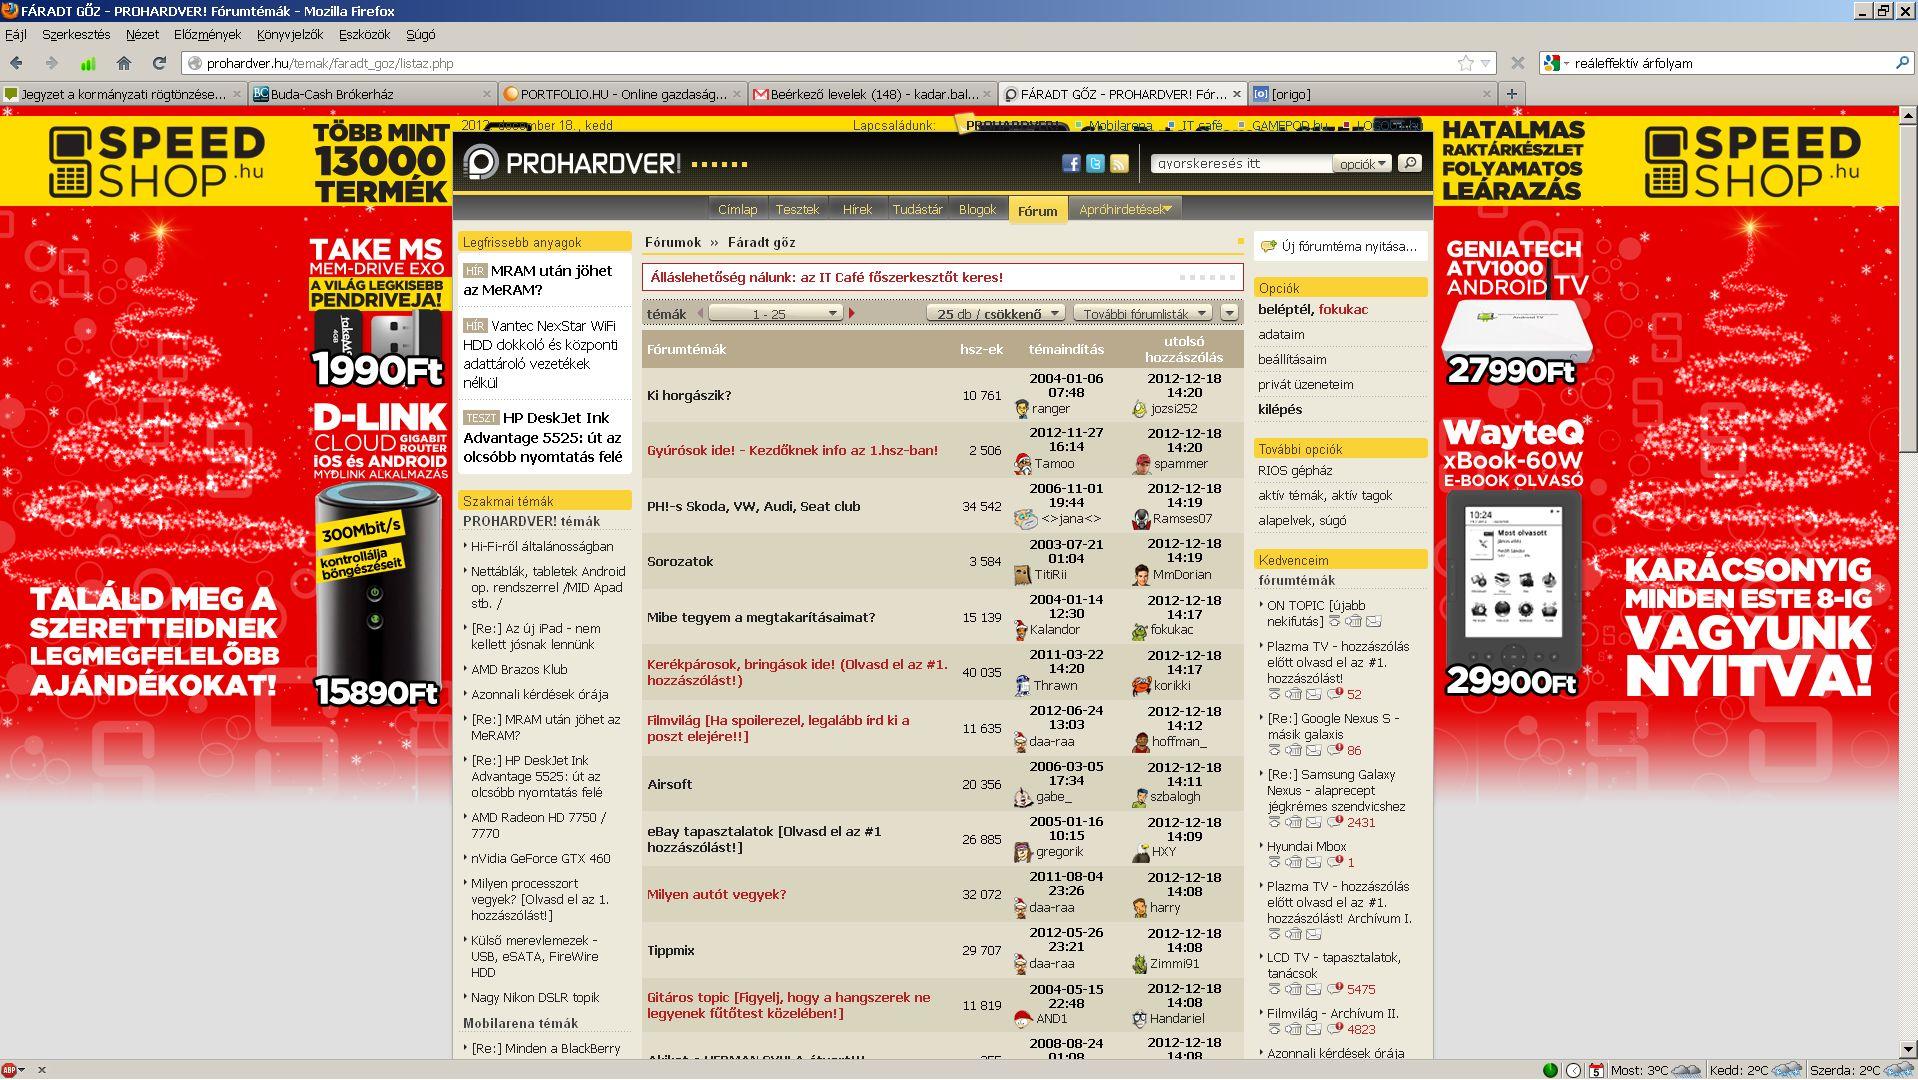Open the D-Link Cloud router ad

tap(379, 555)
